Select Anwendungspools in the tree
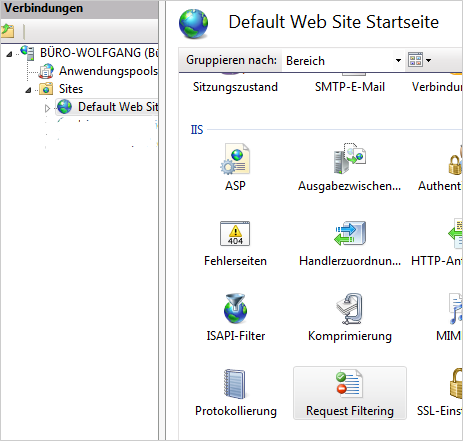Viewport: 463px width, 441px height. [x=108, y=71]
